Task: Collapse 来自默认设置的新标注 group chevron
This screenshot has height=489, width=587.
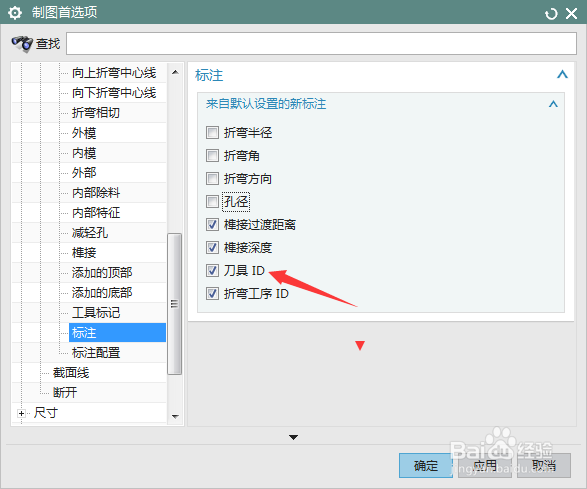Action: (553, 104)
